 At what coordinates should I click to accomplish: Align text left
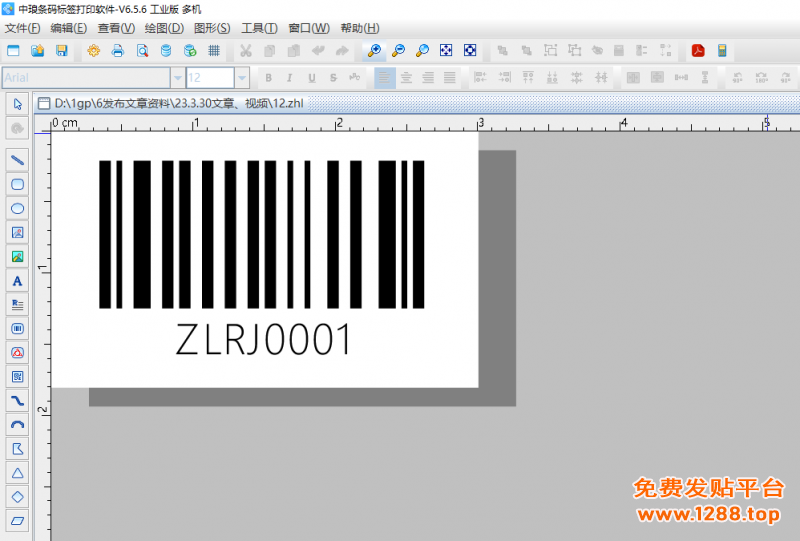(x=384, y=78)
